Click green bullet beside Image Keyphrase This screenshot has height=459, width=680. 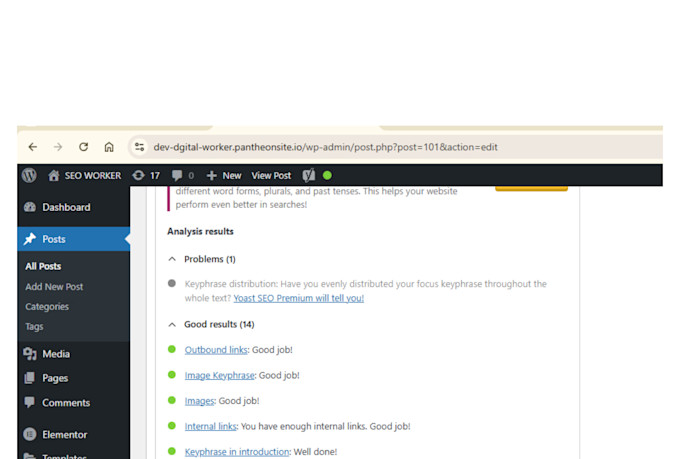click(x=172, y=374)
